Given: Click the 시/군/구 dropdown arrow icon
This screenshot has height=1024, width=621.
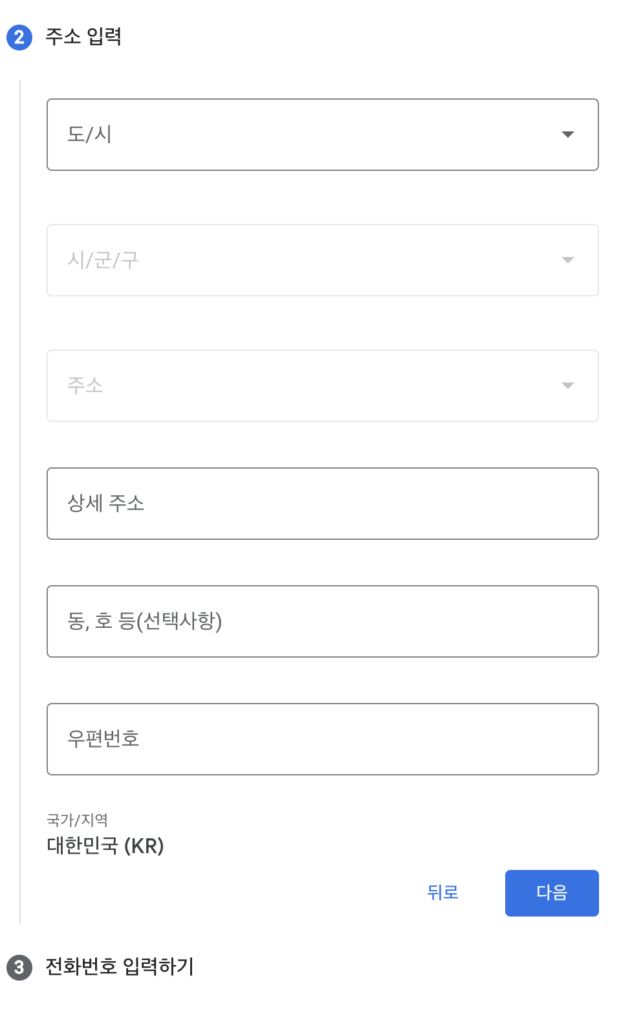Looking at the screenshot, I should pyautogui.click(x=567, y=260).
